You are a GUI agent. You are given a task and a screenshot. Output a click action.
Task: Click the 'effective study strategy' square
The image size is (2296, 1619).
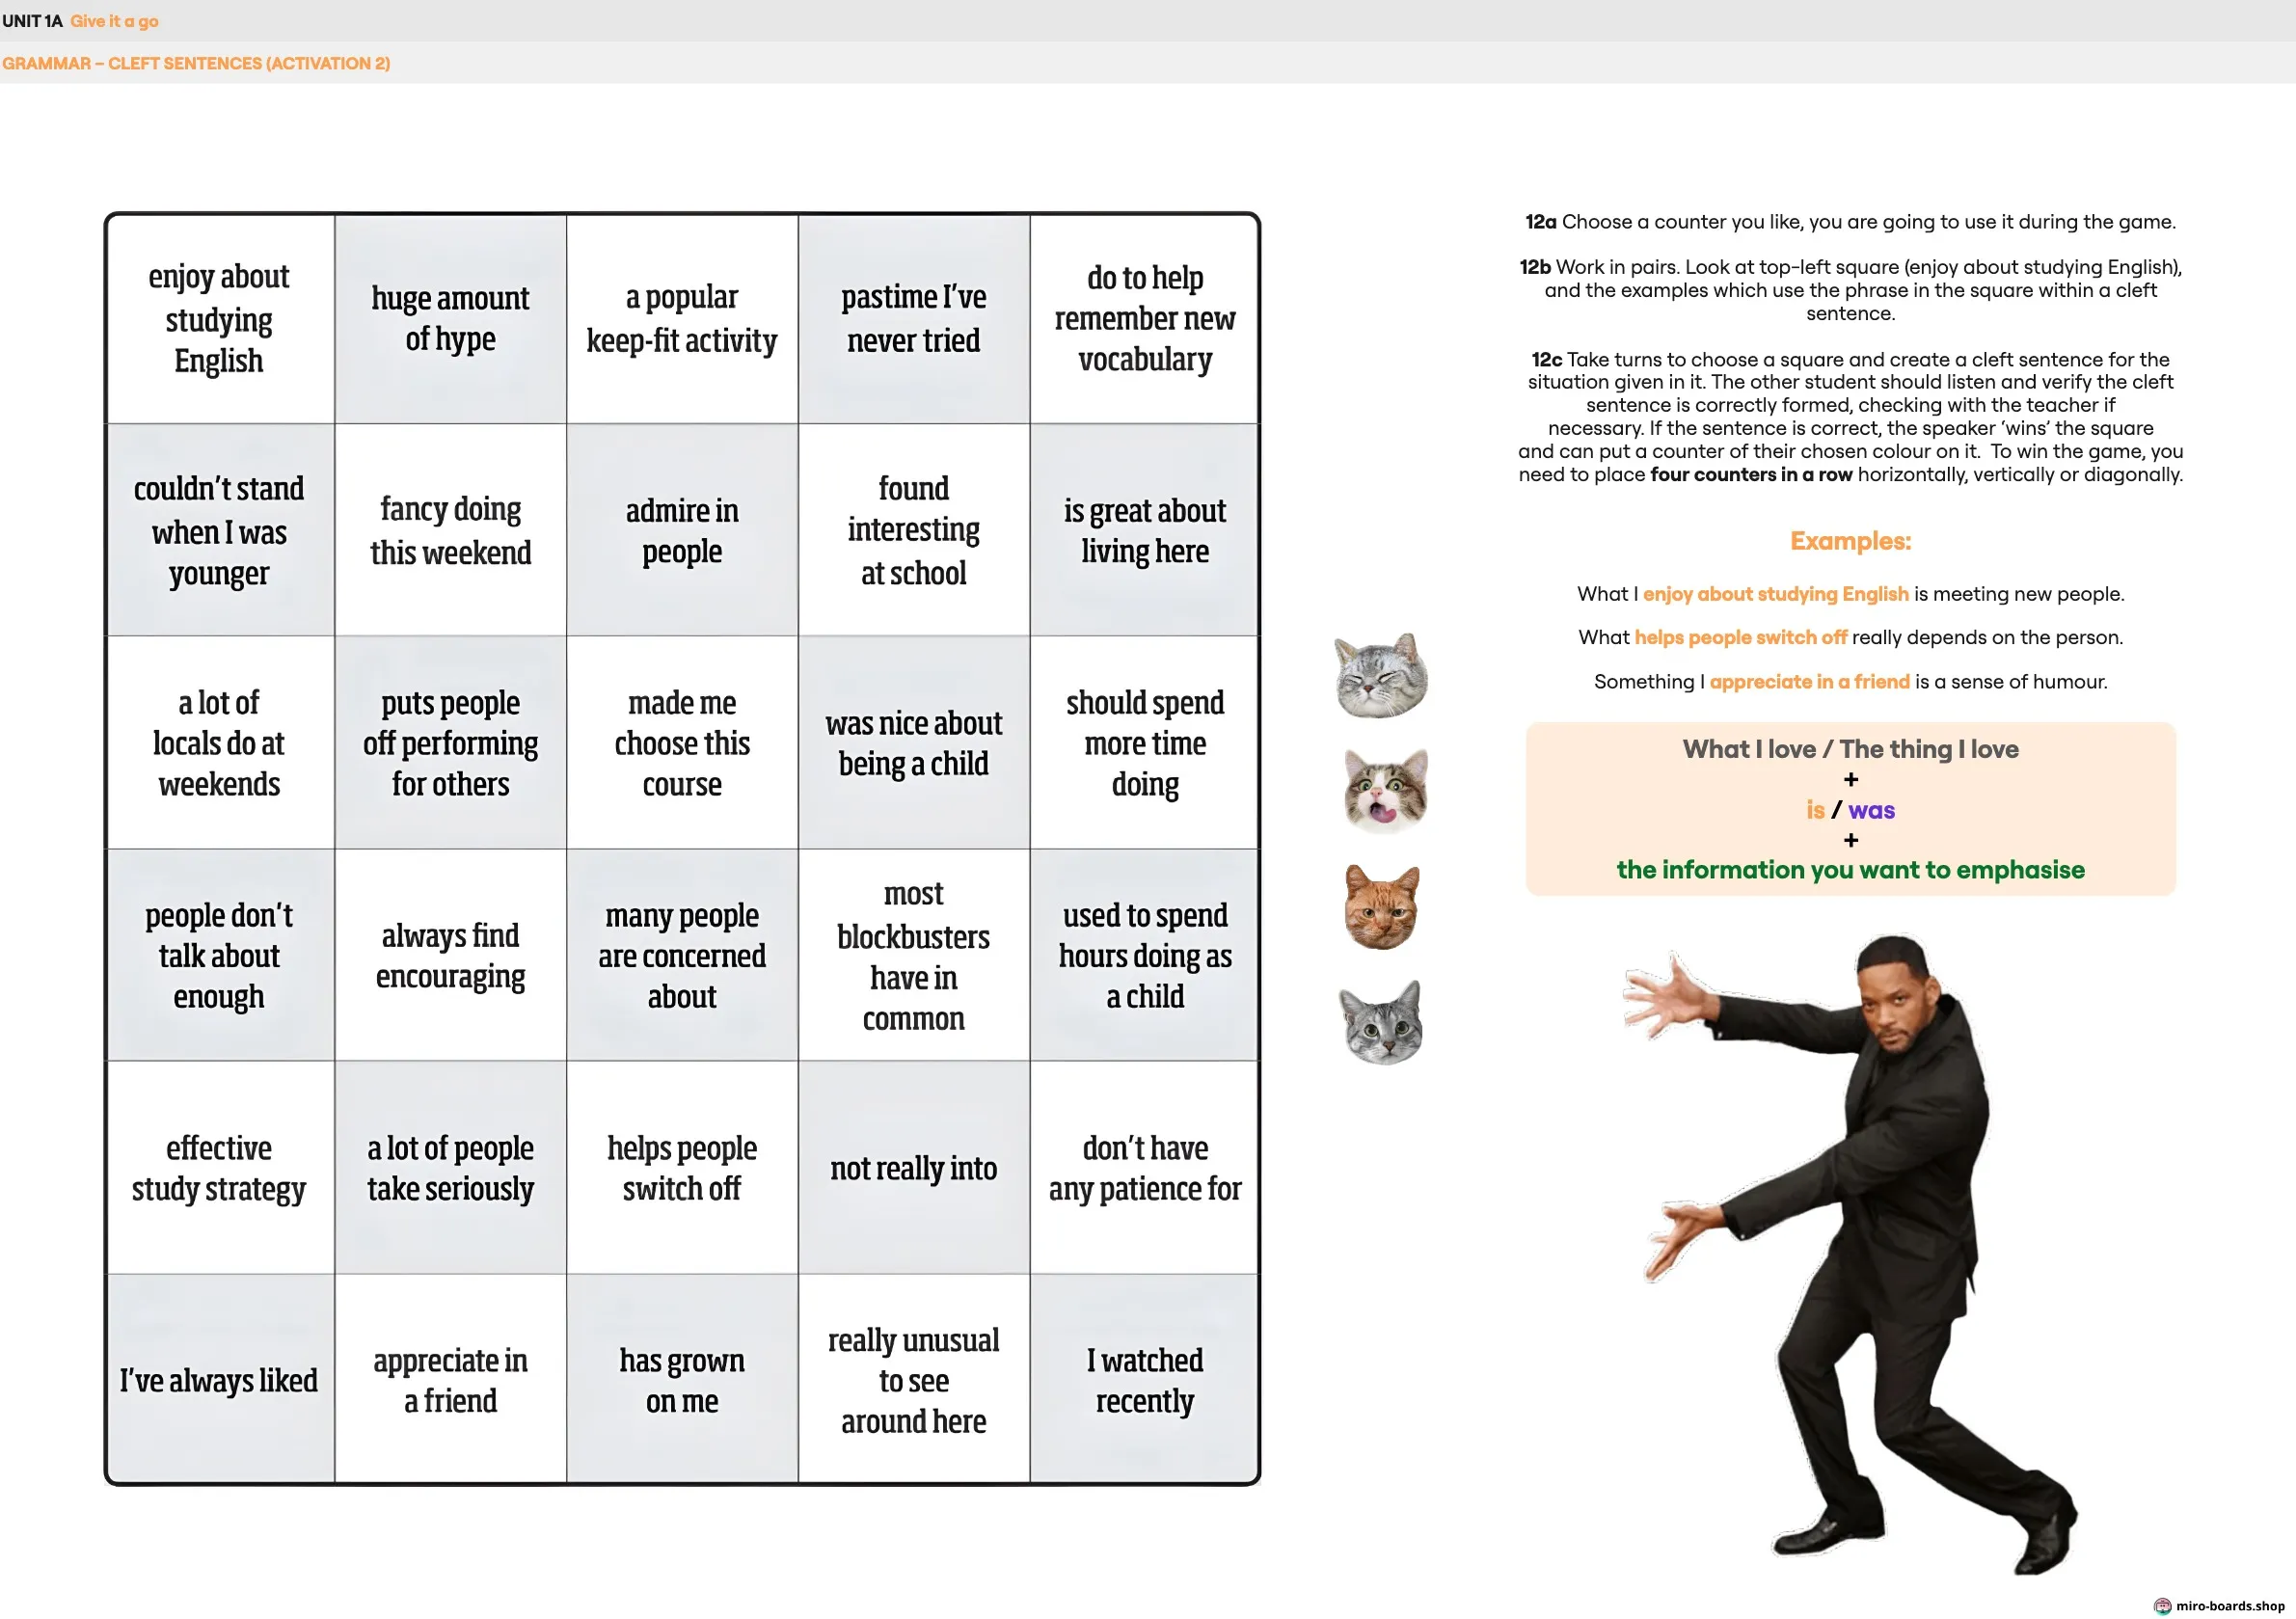coord(220,1167)
